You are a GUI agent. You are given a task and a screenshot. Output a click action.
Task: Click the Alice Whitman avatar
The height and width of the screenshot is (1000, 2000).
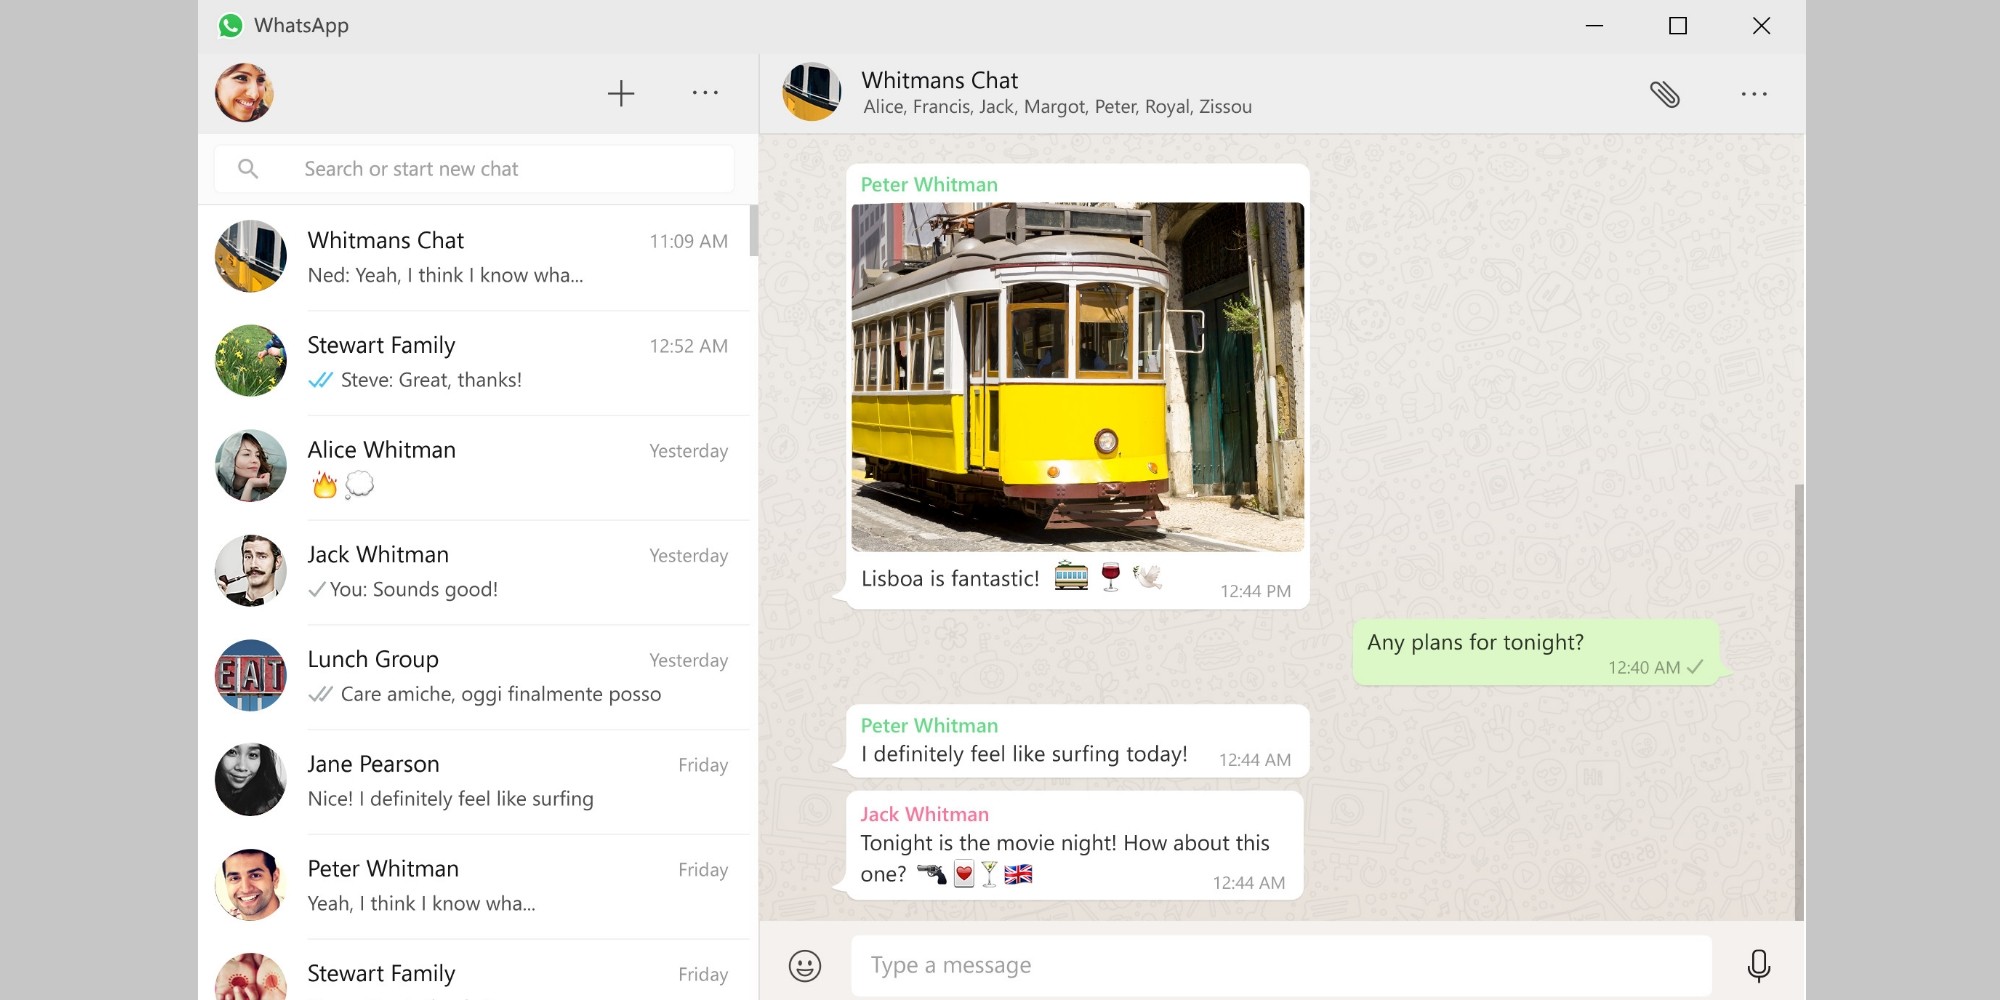click(x=250, y=466)
